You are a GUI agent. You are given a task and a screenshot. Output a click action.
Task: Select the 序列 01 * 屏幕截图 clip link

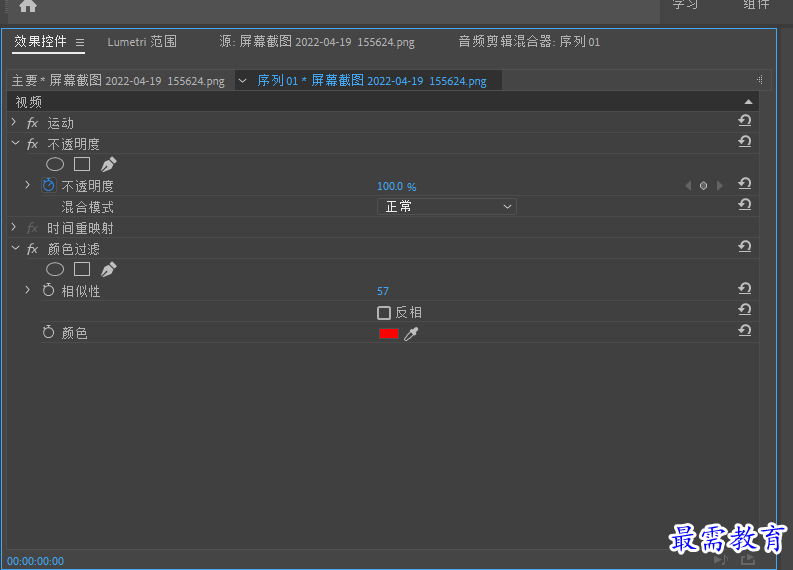372,81
